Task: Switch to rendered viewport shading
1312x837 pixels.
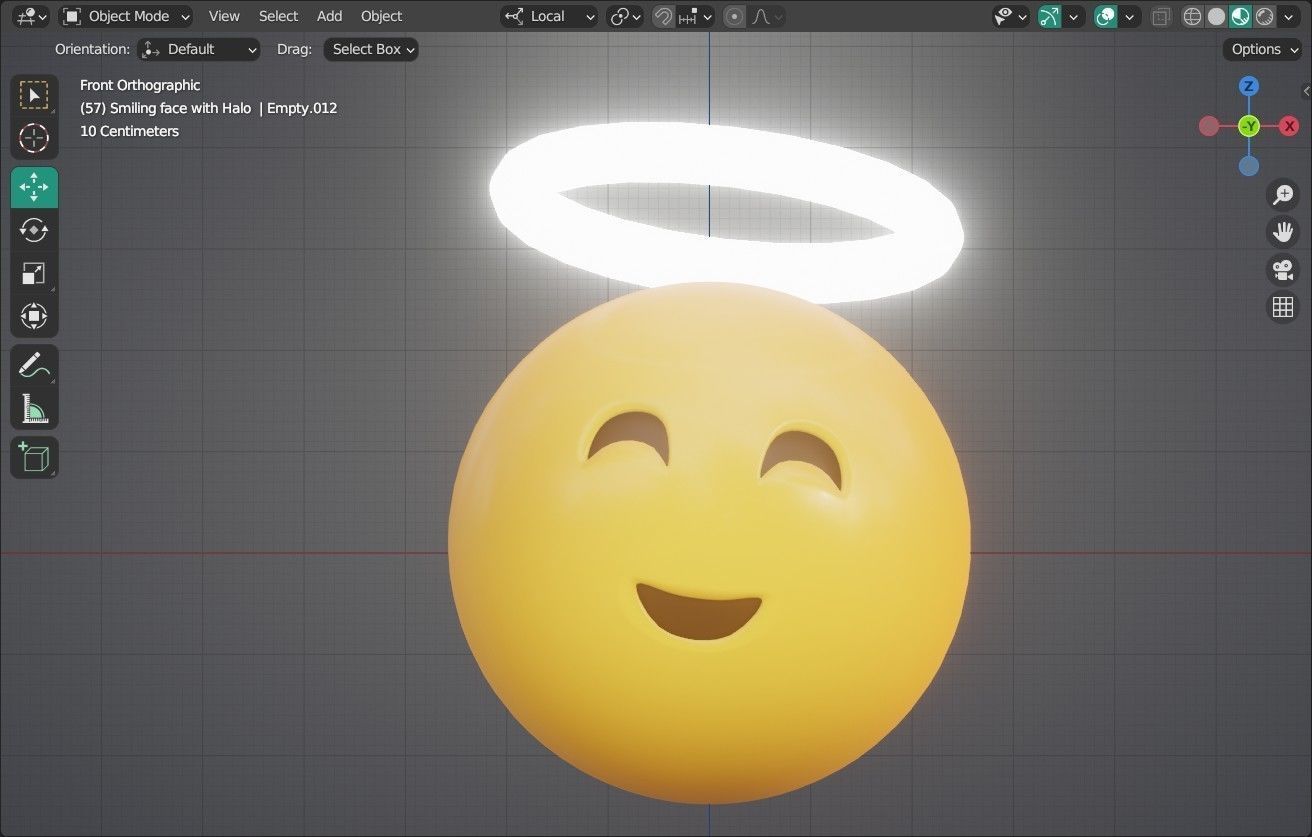Action: 1265,16
